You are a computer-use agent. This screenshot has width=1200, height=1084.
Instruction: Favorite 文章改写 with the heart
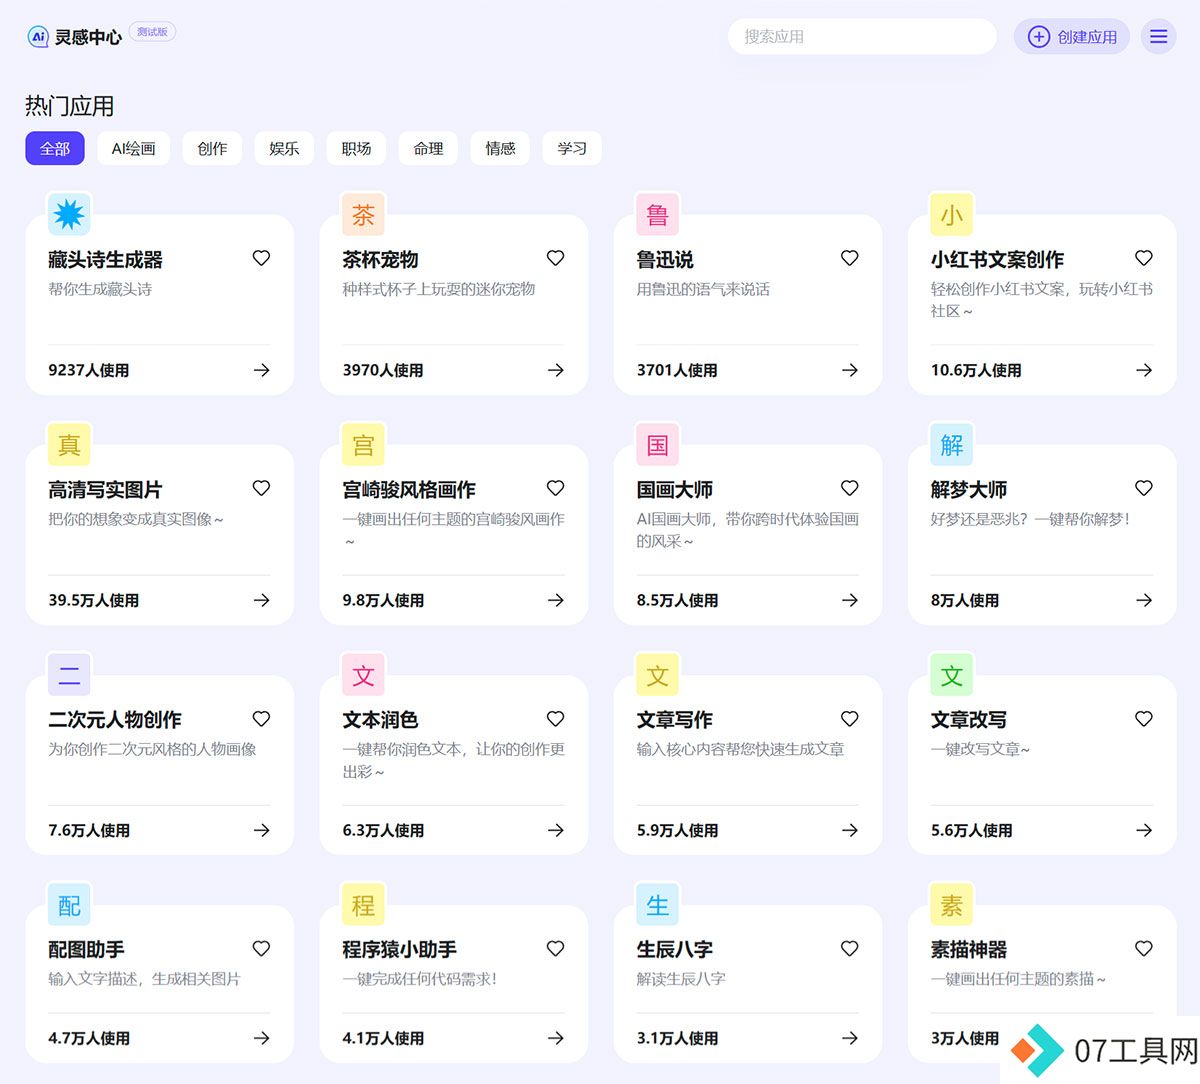[x=1143, y=718]
